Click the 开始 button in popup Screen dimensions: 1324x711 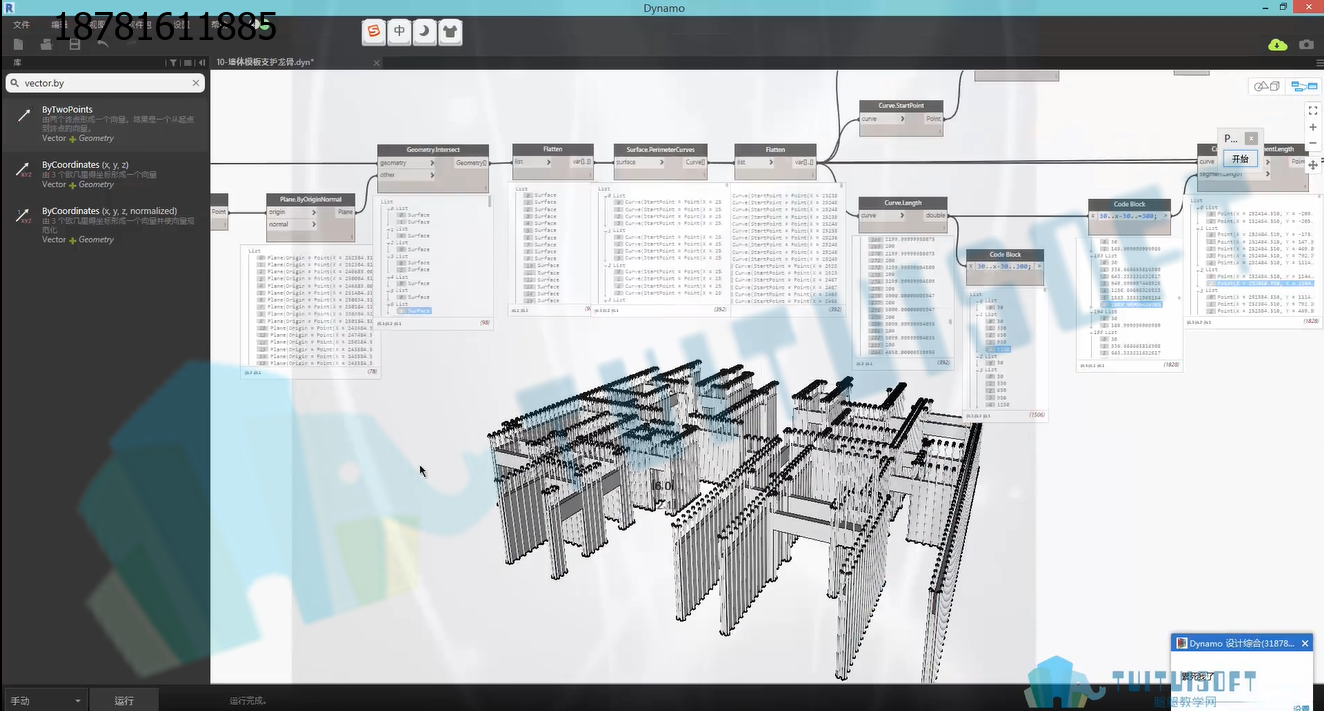pos(1240,159)
